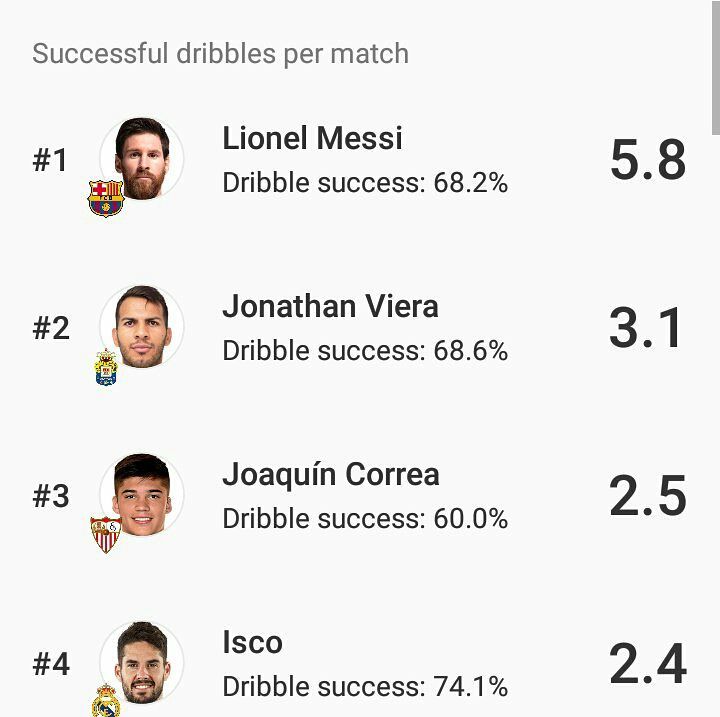Select the Joaquín Correa name link
Image resolution: width=720 pixels, height=717 pixels.
click(x=331, y=474)
